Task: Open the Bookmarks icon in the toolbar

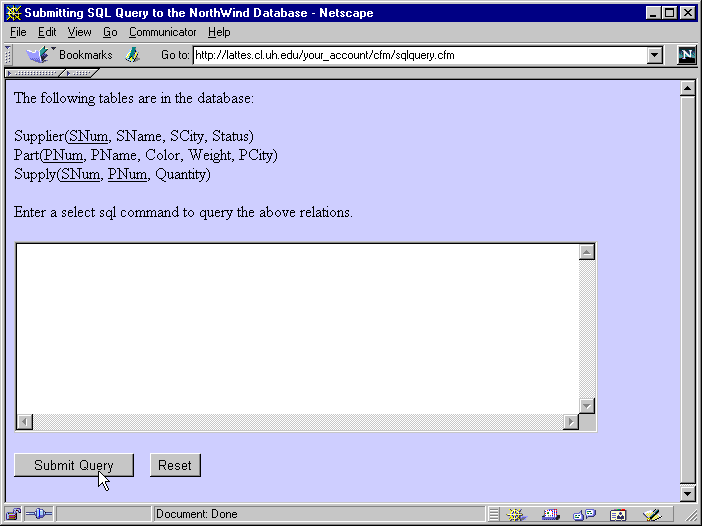Action: 38,55
